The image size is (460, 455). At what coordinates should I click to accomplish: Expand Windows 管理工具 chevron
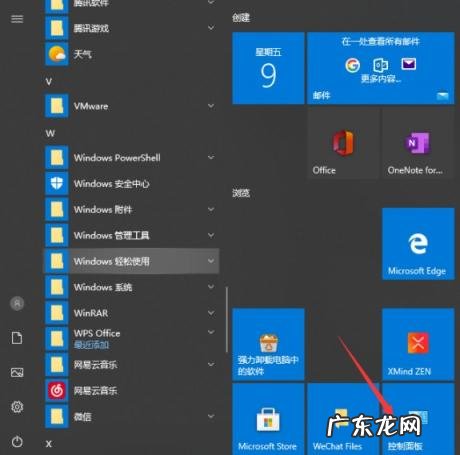(211, 235)
